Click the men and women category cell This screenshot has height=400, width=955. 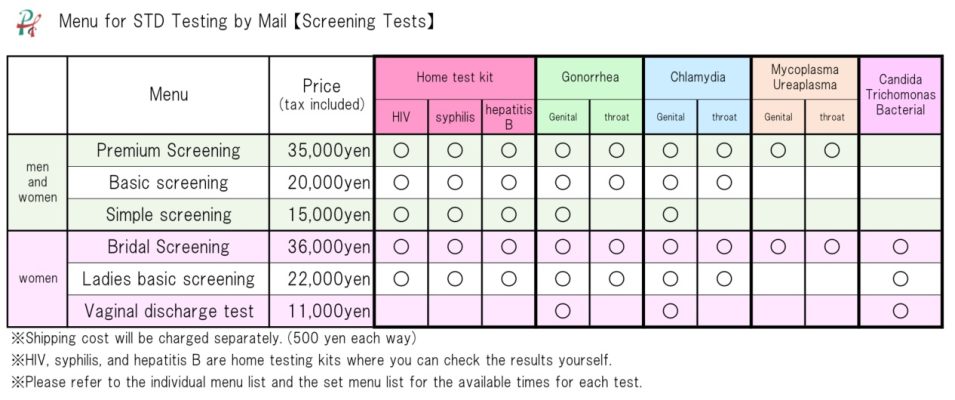(x=38, y=183)
